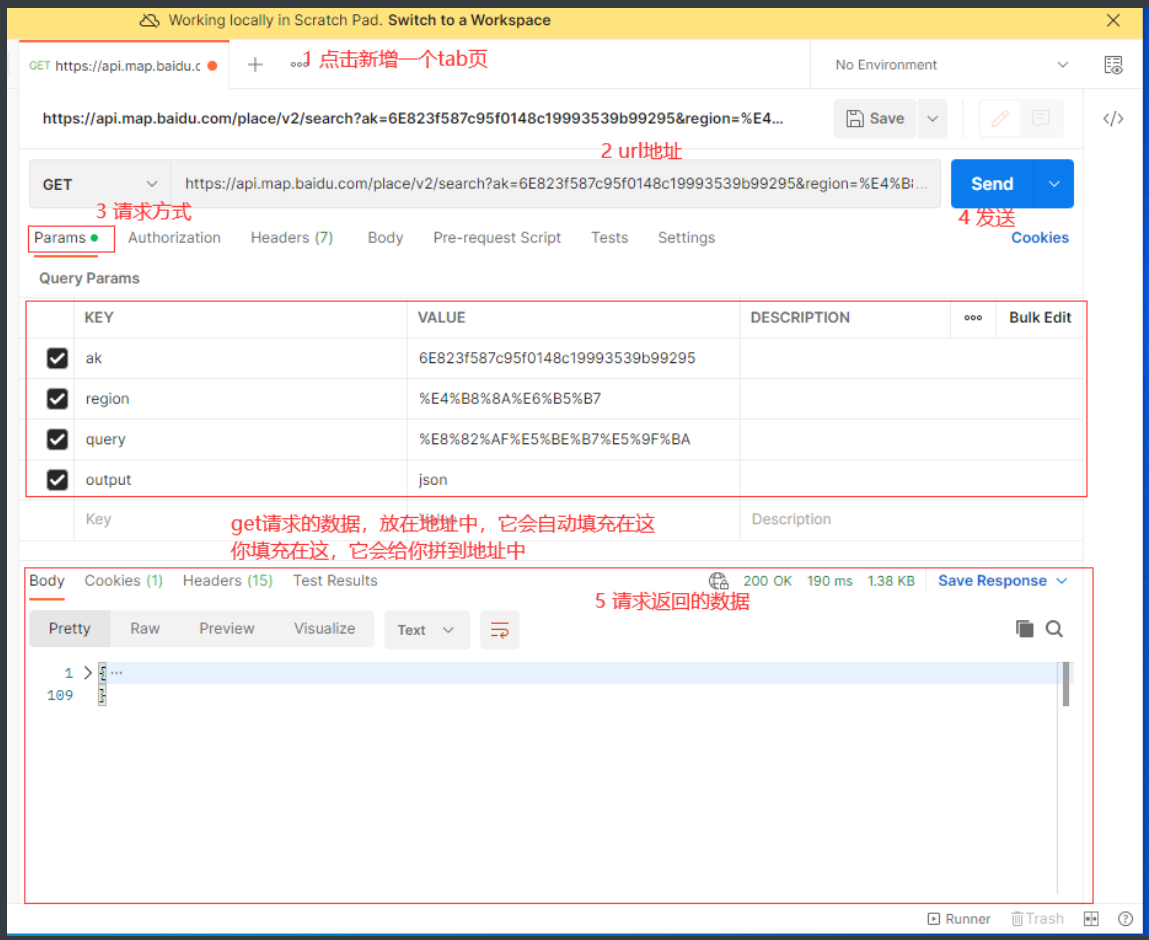The height and width of the screenshot is (940, 1149).
Task: Dismiss the Scratch Pad banner with X
Action: tap(1113, 21)
